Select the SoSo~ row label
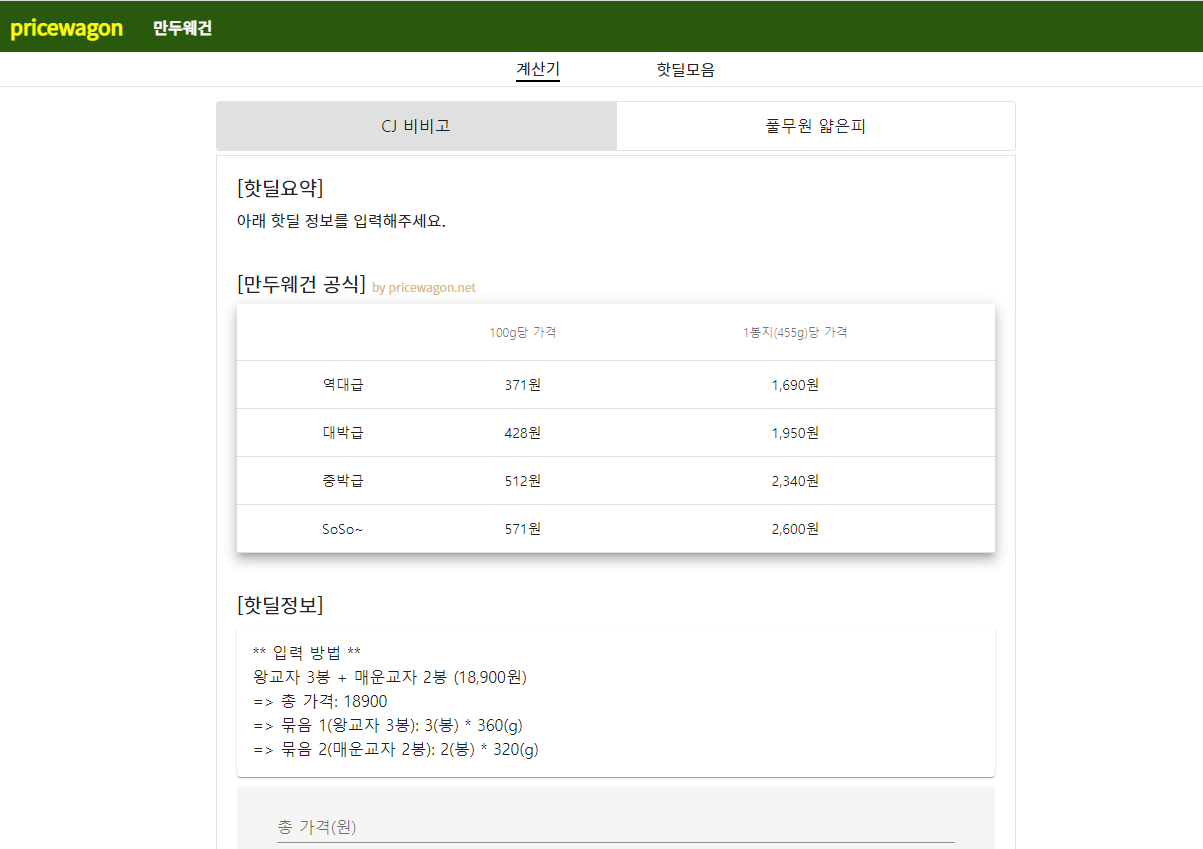The width and height of the screenshot is (1203, 849). click(x=343, y=529)
